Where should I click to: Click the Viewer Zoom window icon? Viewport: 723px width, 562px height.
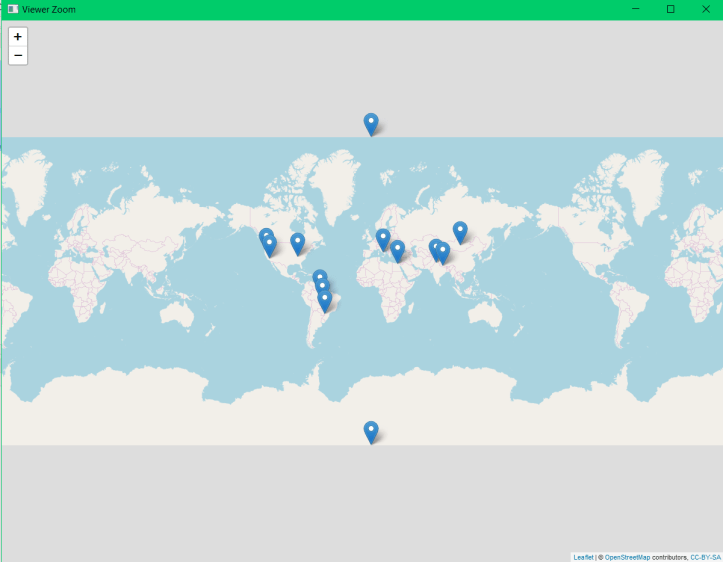pos(12,9)
